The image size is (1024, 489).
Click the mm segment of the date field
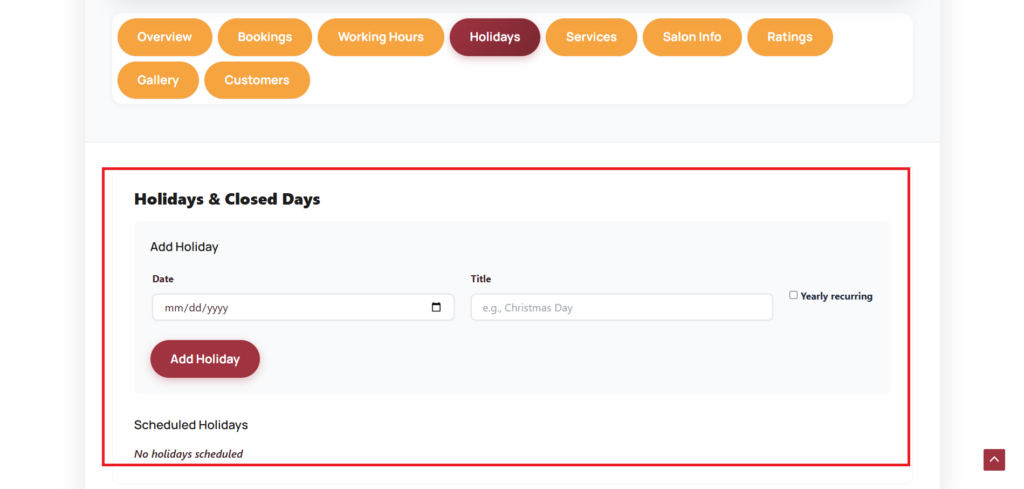(173, 308)
